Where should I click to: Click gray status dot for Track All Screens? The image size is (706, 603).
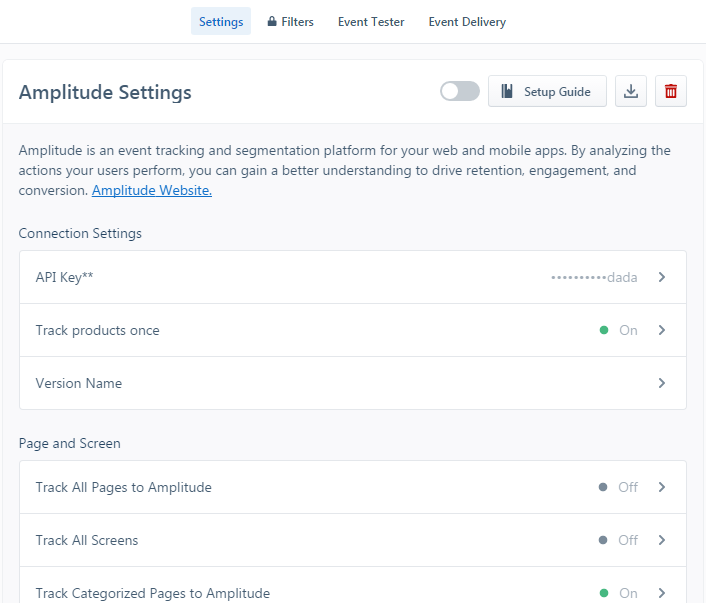pos(603,540)
